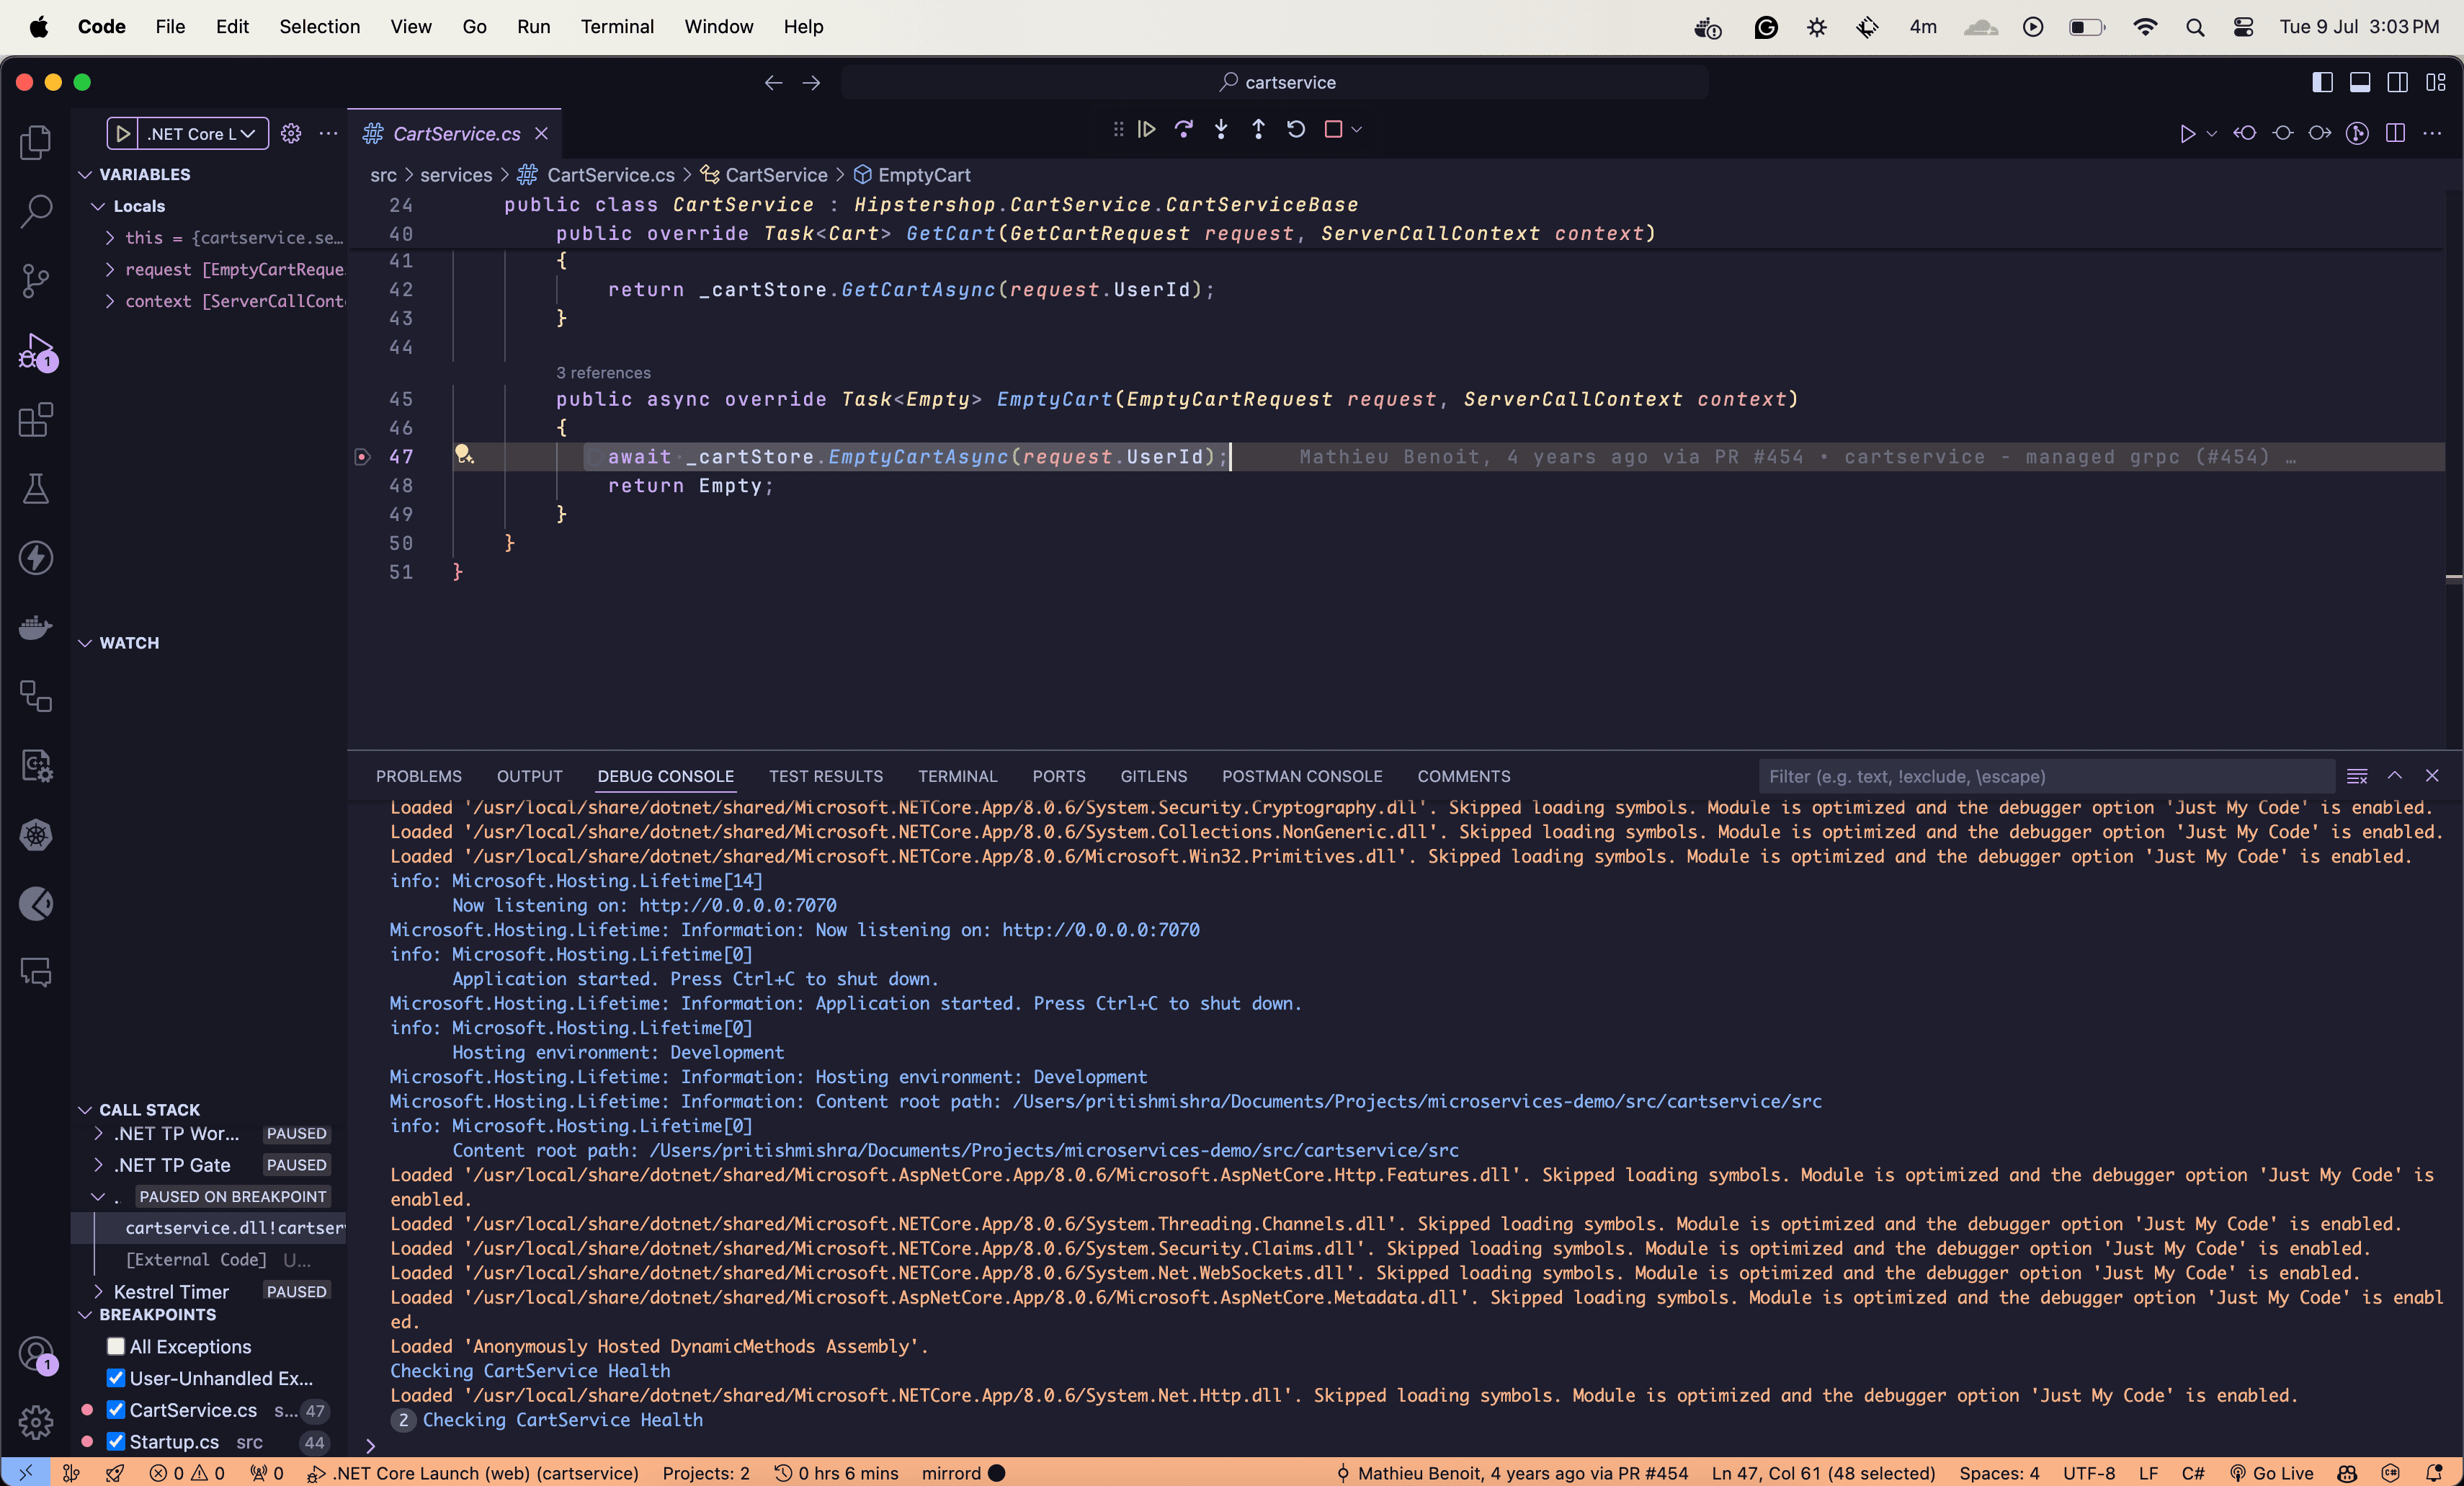This screenshot has height=1486, width=2464.
Task: Expand the 'this' variable
Action: (110, 238)
